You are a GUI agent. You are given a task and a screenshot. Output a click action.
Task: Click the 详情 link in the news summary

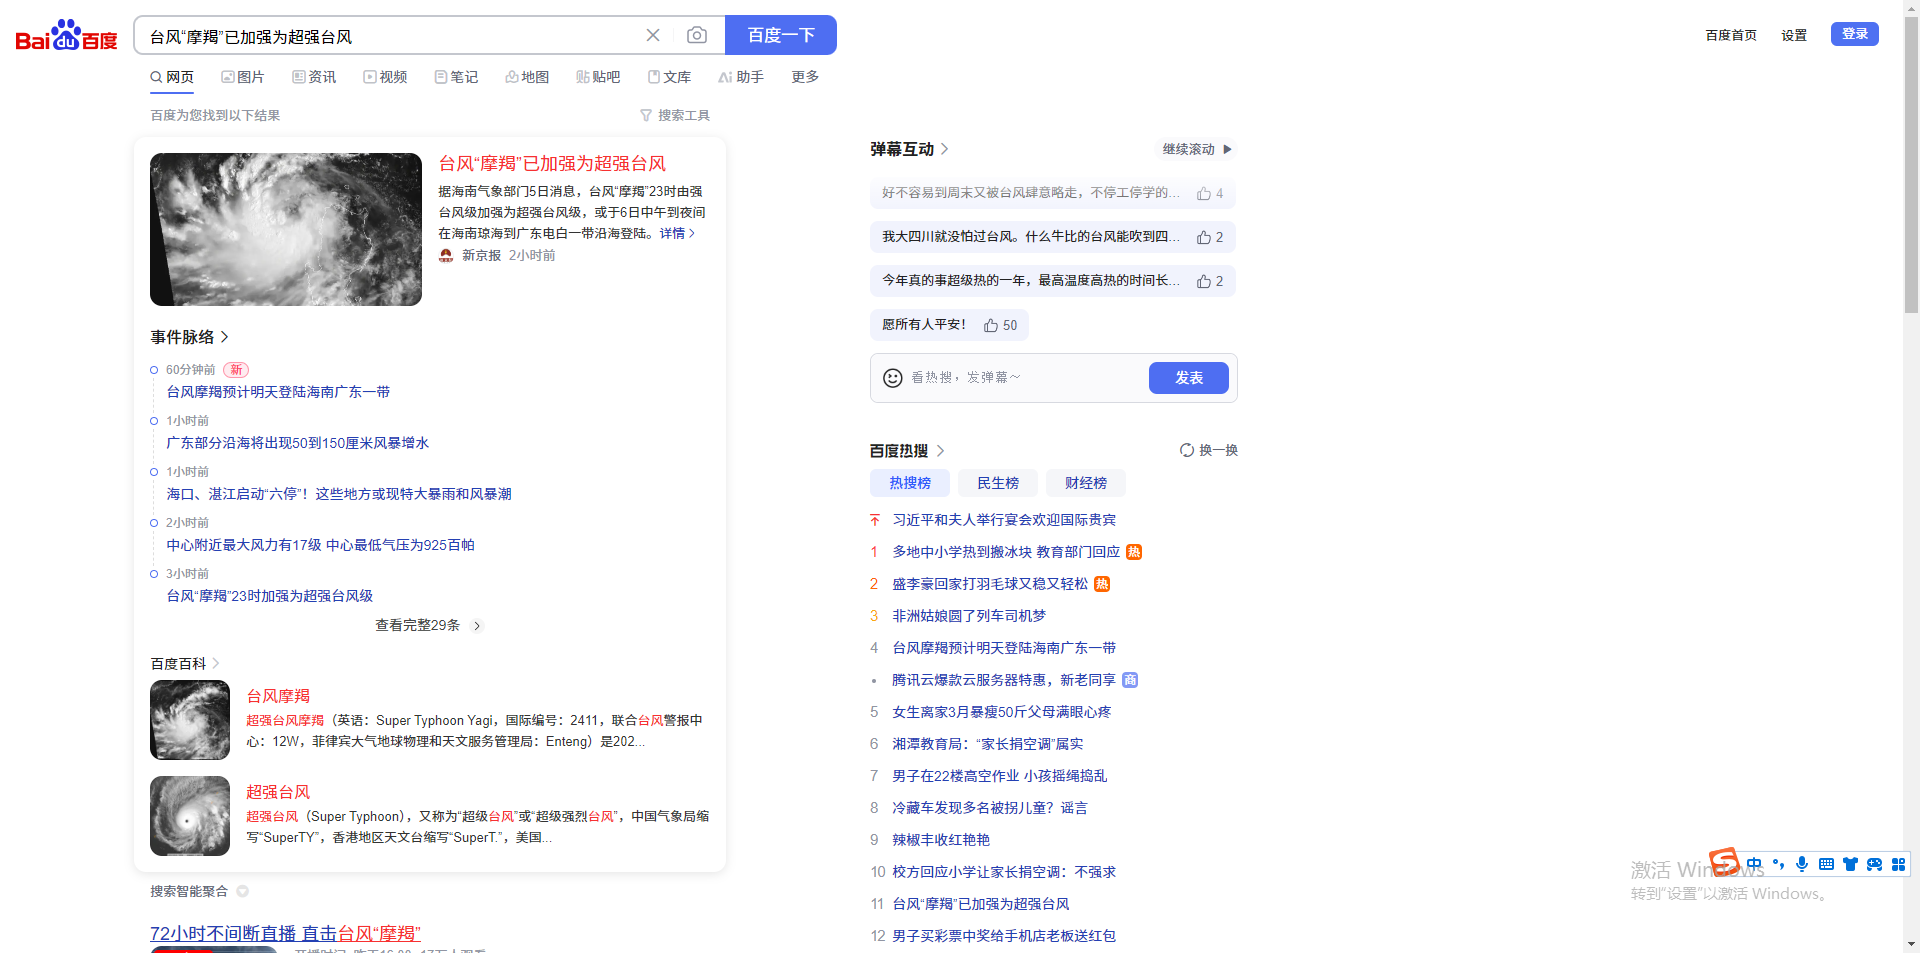[677, 233]
